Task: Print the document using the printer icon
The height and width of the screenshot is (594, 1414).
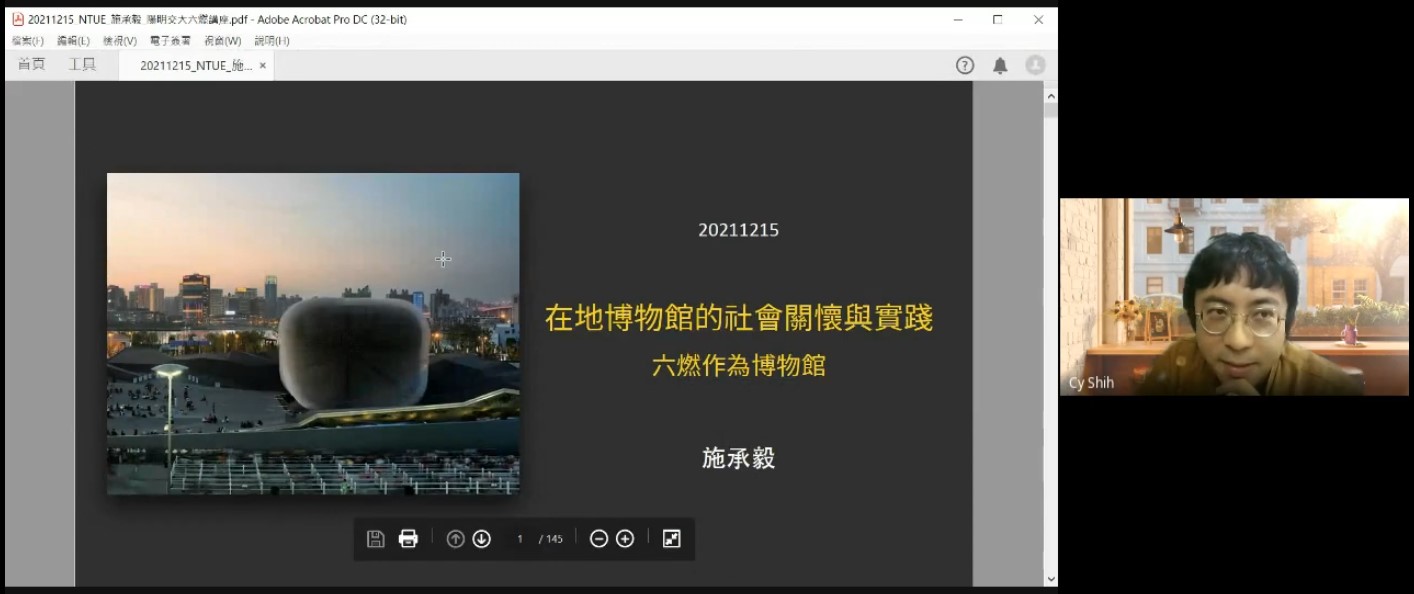Action: coord(408,539)
